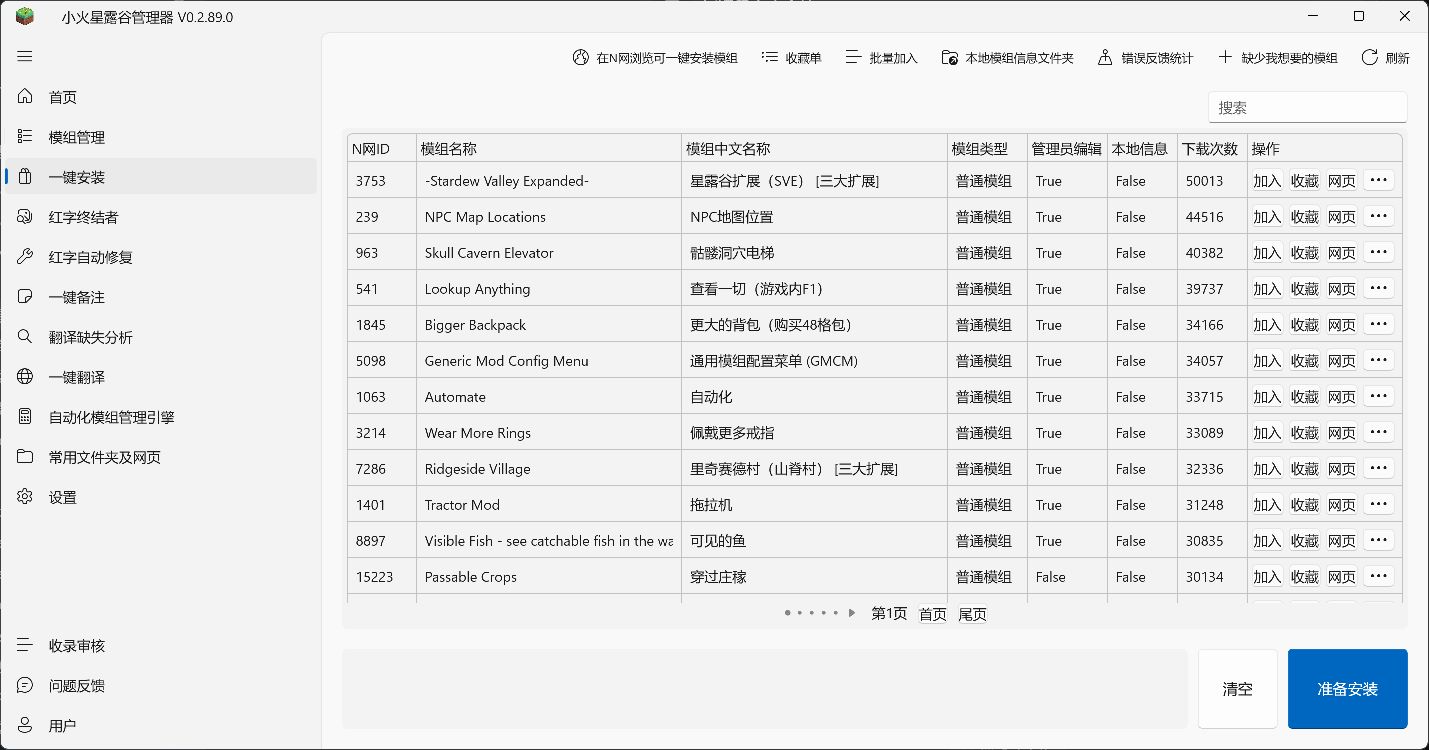This screenshot has height=750, width=1429.
Task: Click the app cube logo icon
Action: pos(24,16)
